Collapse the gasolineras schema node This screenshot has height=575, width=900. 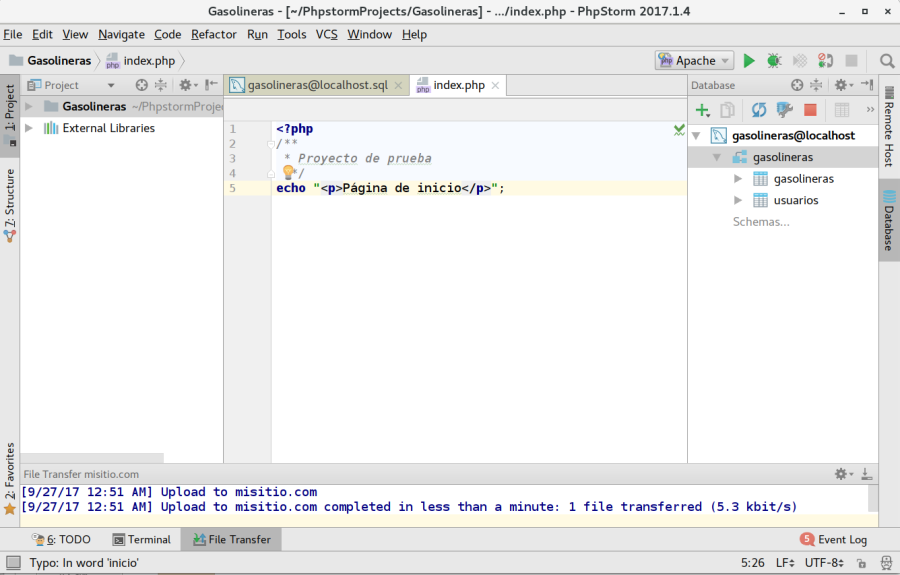point(716,157)
